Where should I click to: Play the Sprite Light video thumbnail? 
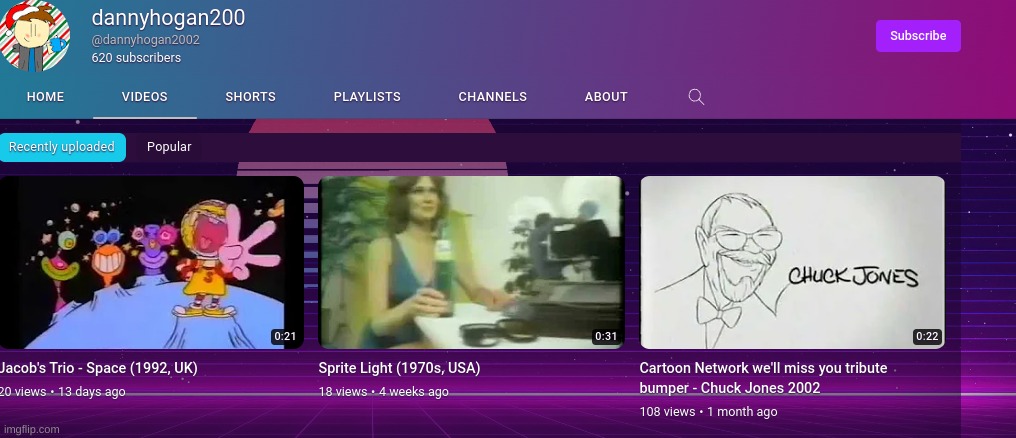(x=471, y=262)
